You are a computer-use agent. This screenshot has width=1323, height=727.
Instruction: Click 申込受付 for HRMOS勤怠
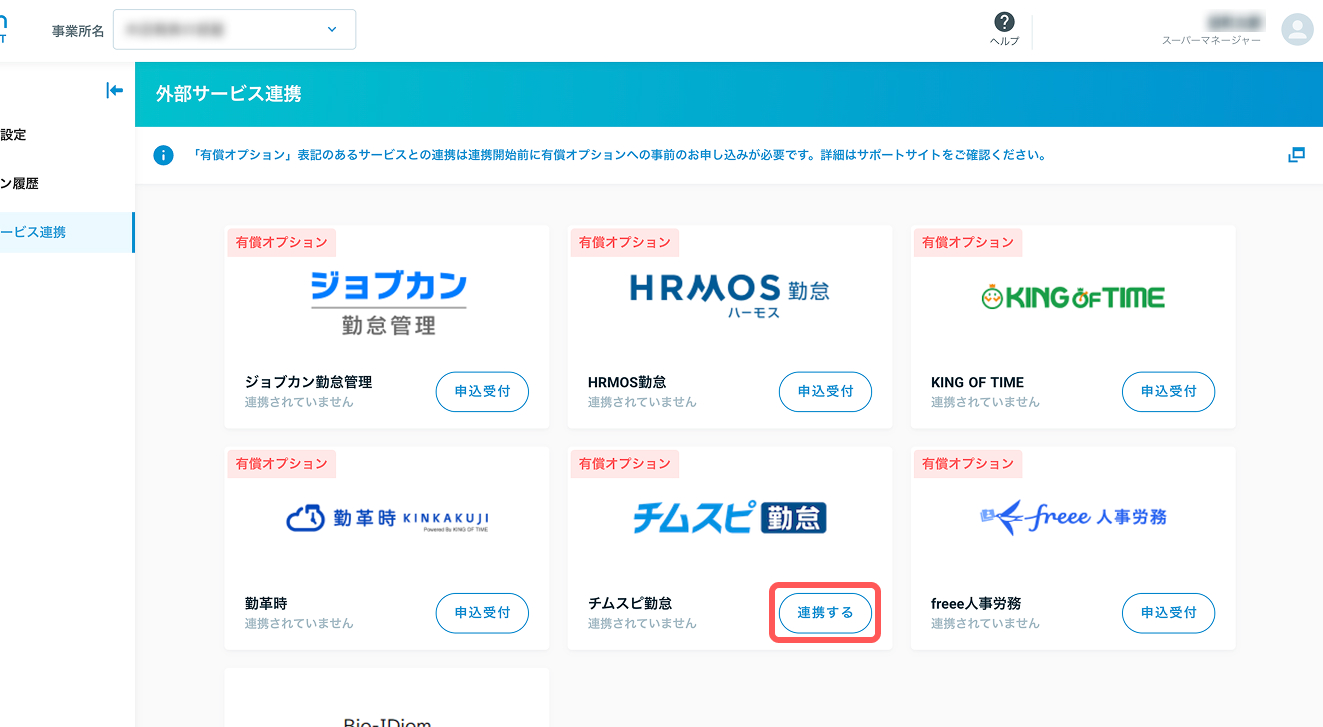pos(825,391)
